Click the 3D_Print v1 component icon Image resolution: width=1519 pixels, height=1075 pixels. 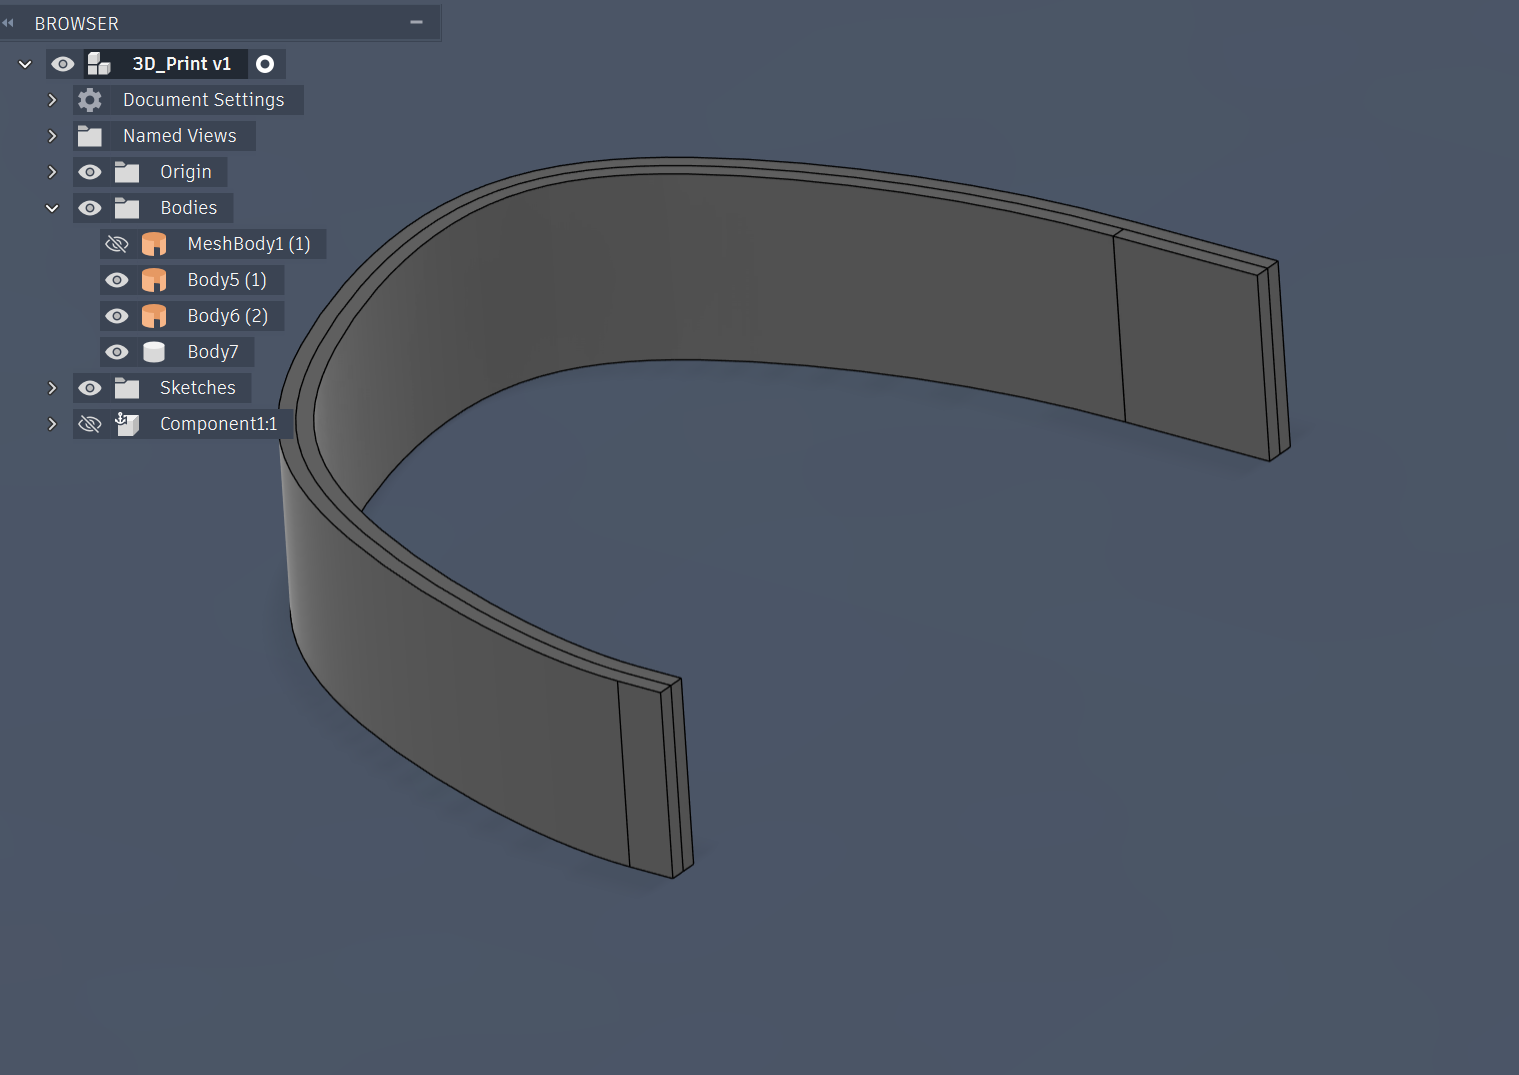pyautogui.click(x=99, y=64)
